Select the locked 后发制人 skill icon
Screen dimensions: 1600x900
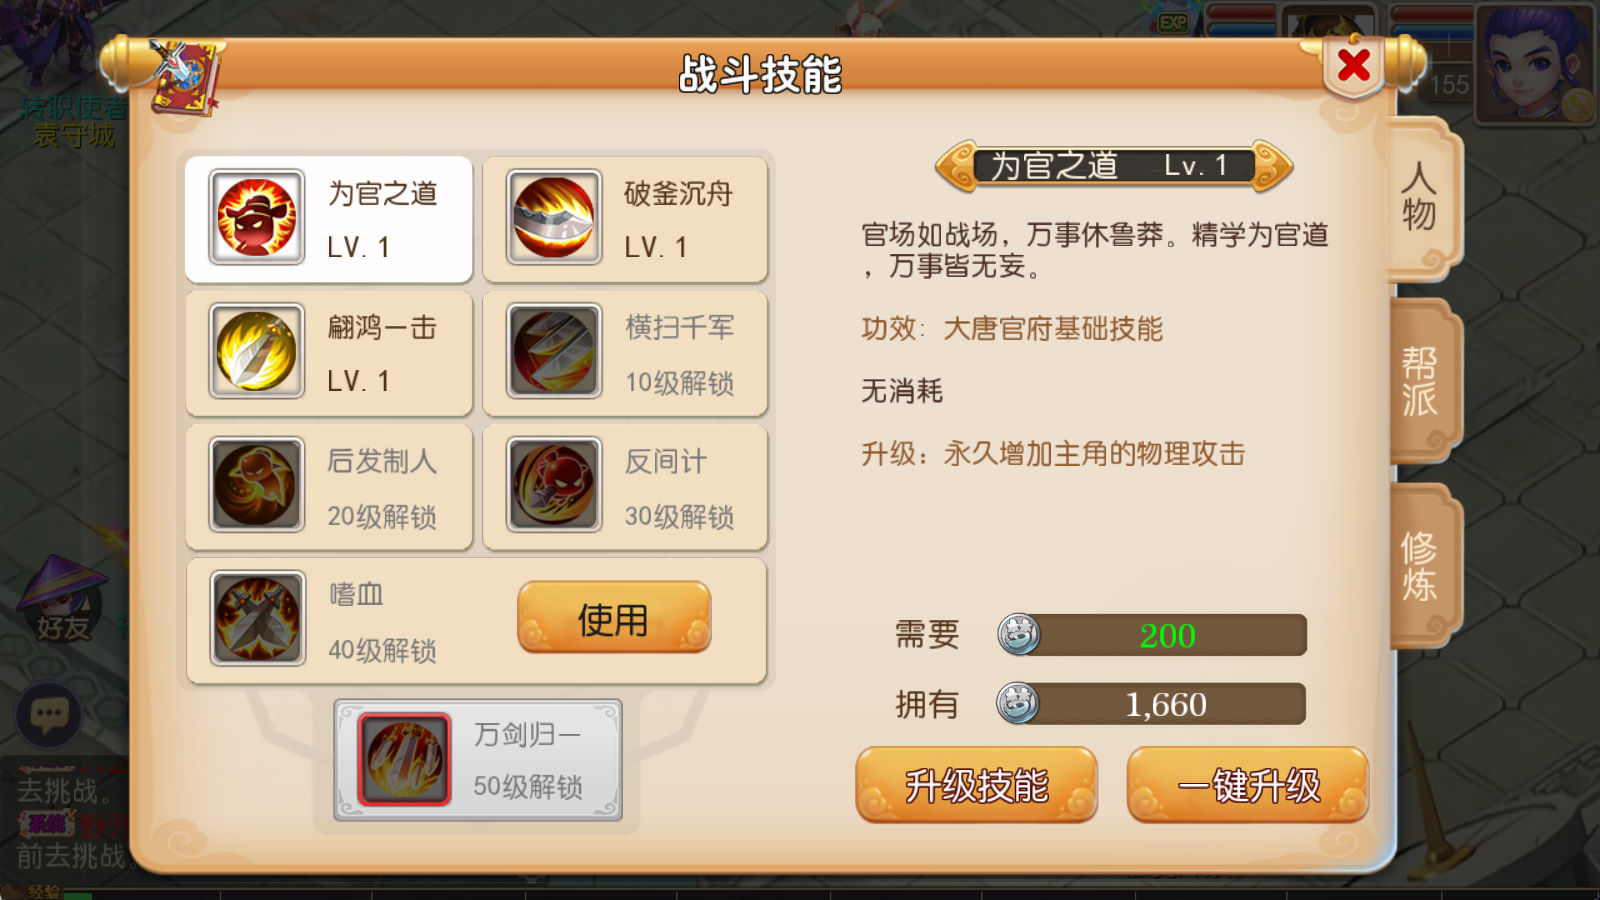point(257,485)
